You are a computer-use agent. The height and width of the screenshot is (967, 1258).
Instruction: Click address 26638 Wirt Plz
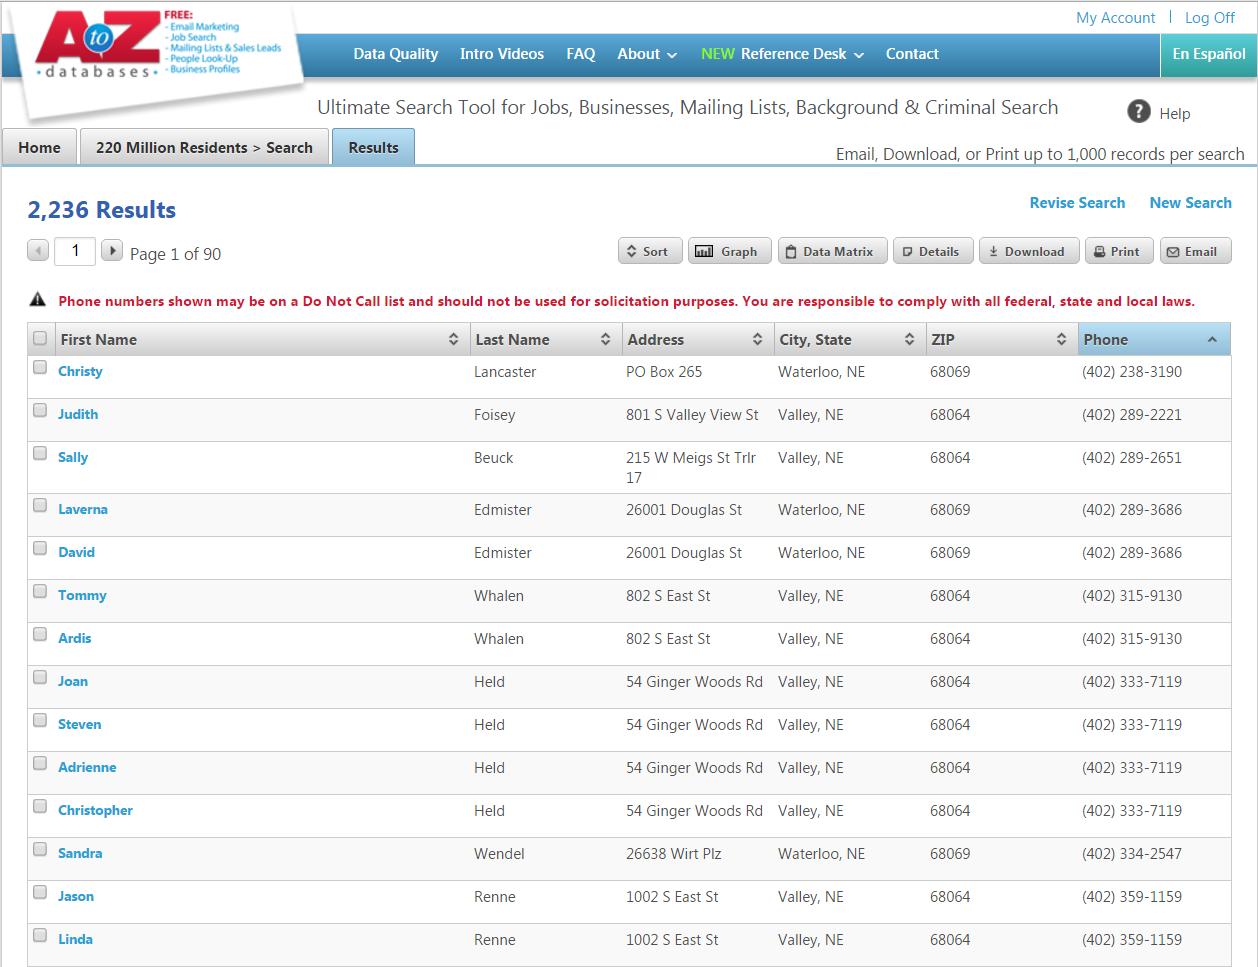673,854
